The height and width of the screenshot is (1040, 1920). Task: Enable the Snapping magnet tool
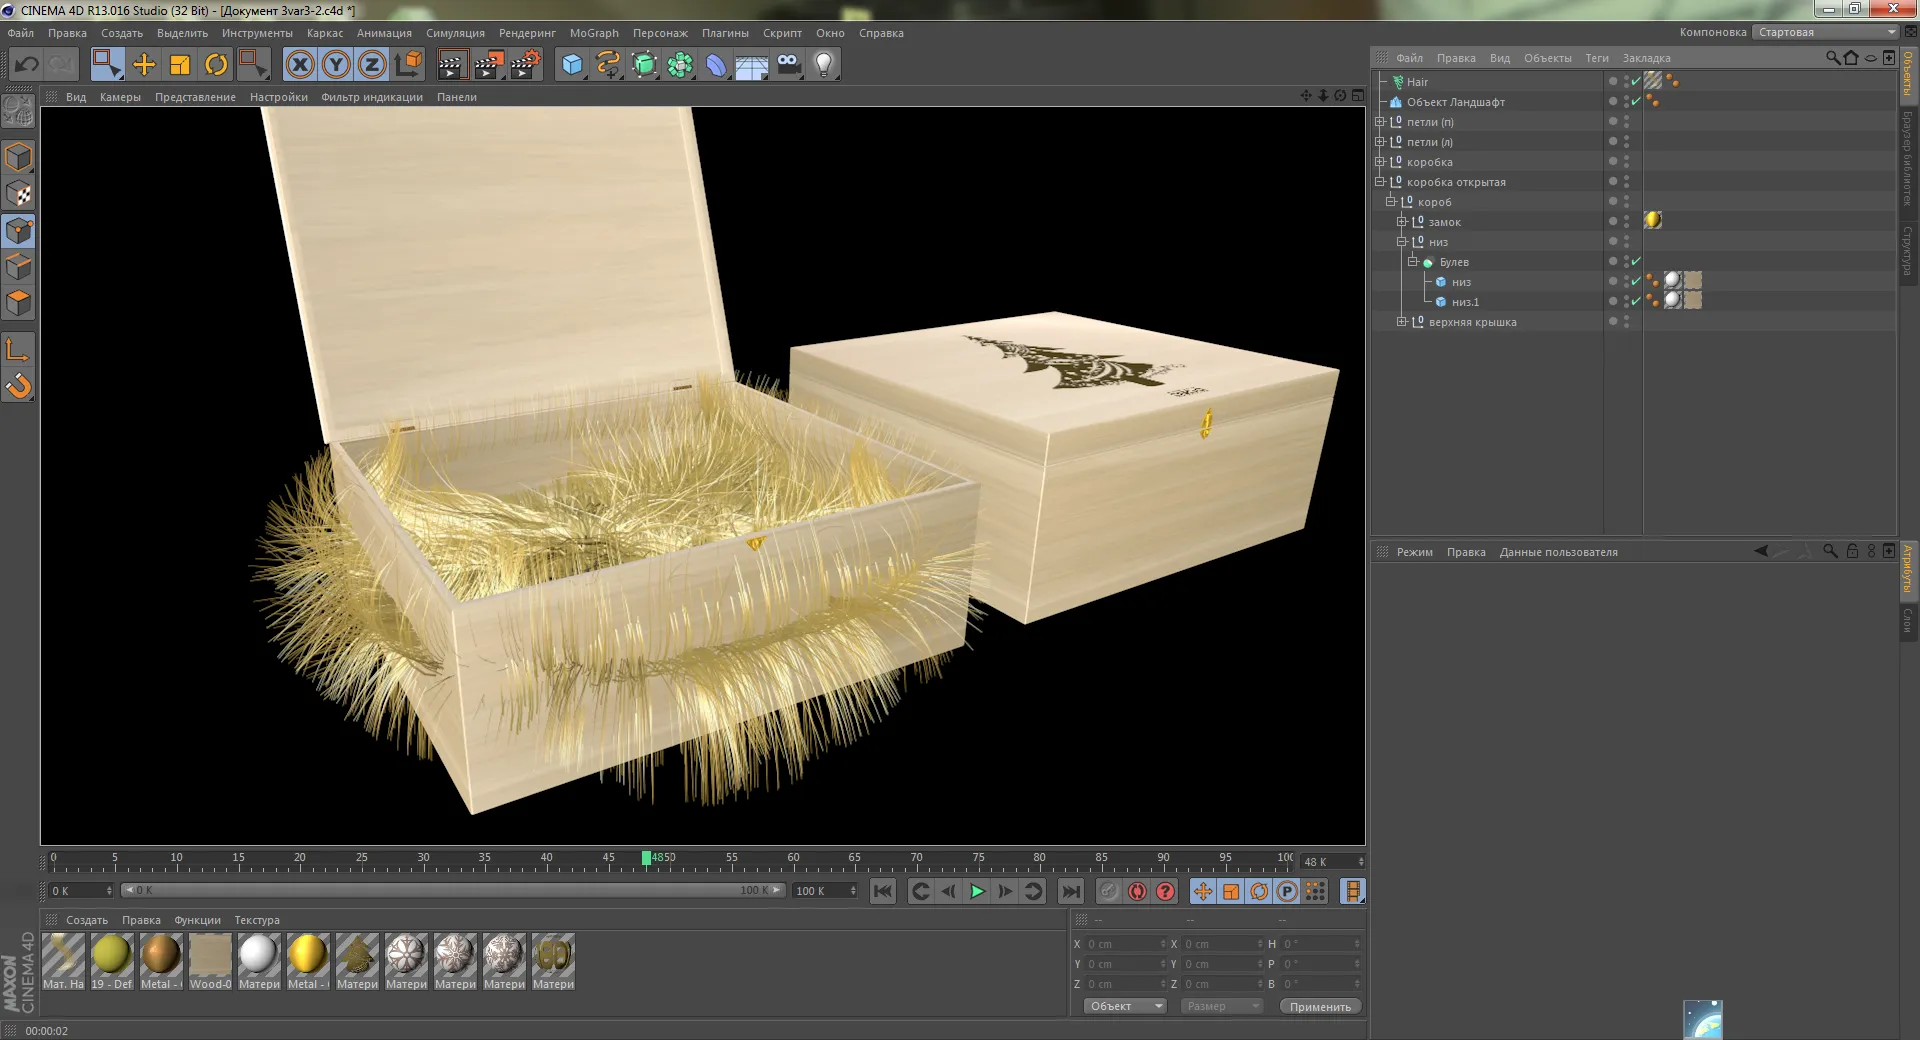[19, 386]
